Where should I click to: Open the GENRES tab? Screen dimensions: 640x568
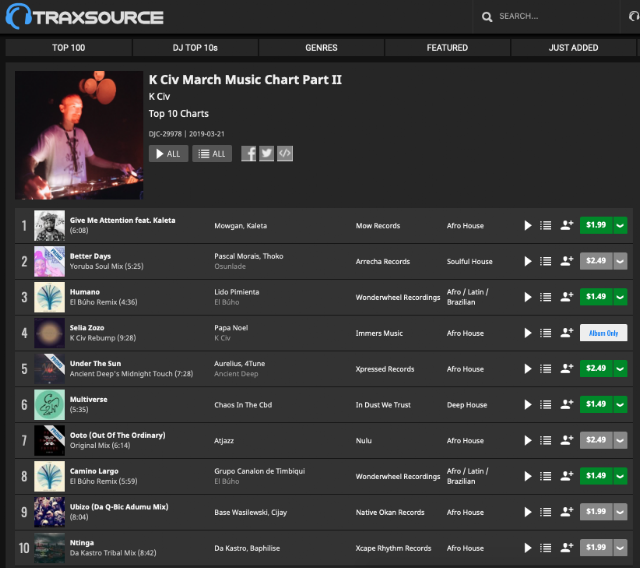click(x=321, y=48)
